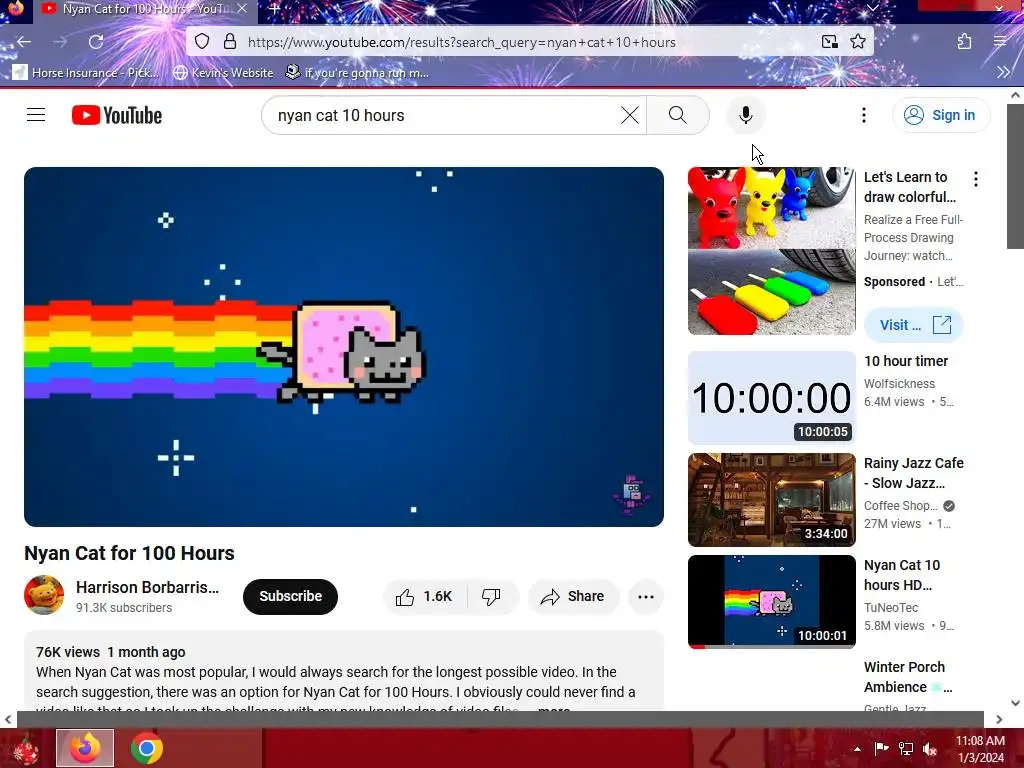This screenshot has width=1024, height=768.
Task: Open more actions ellipsis under video
Action: [x=645, y=596]
